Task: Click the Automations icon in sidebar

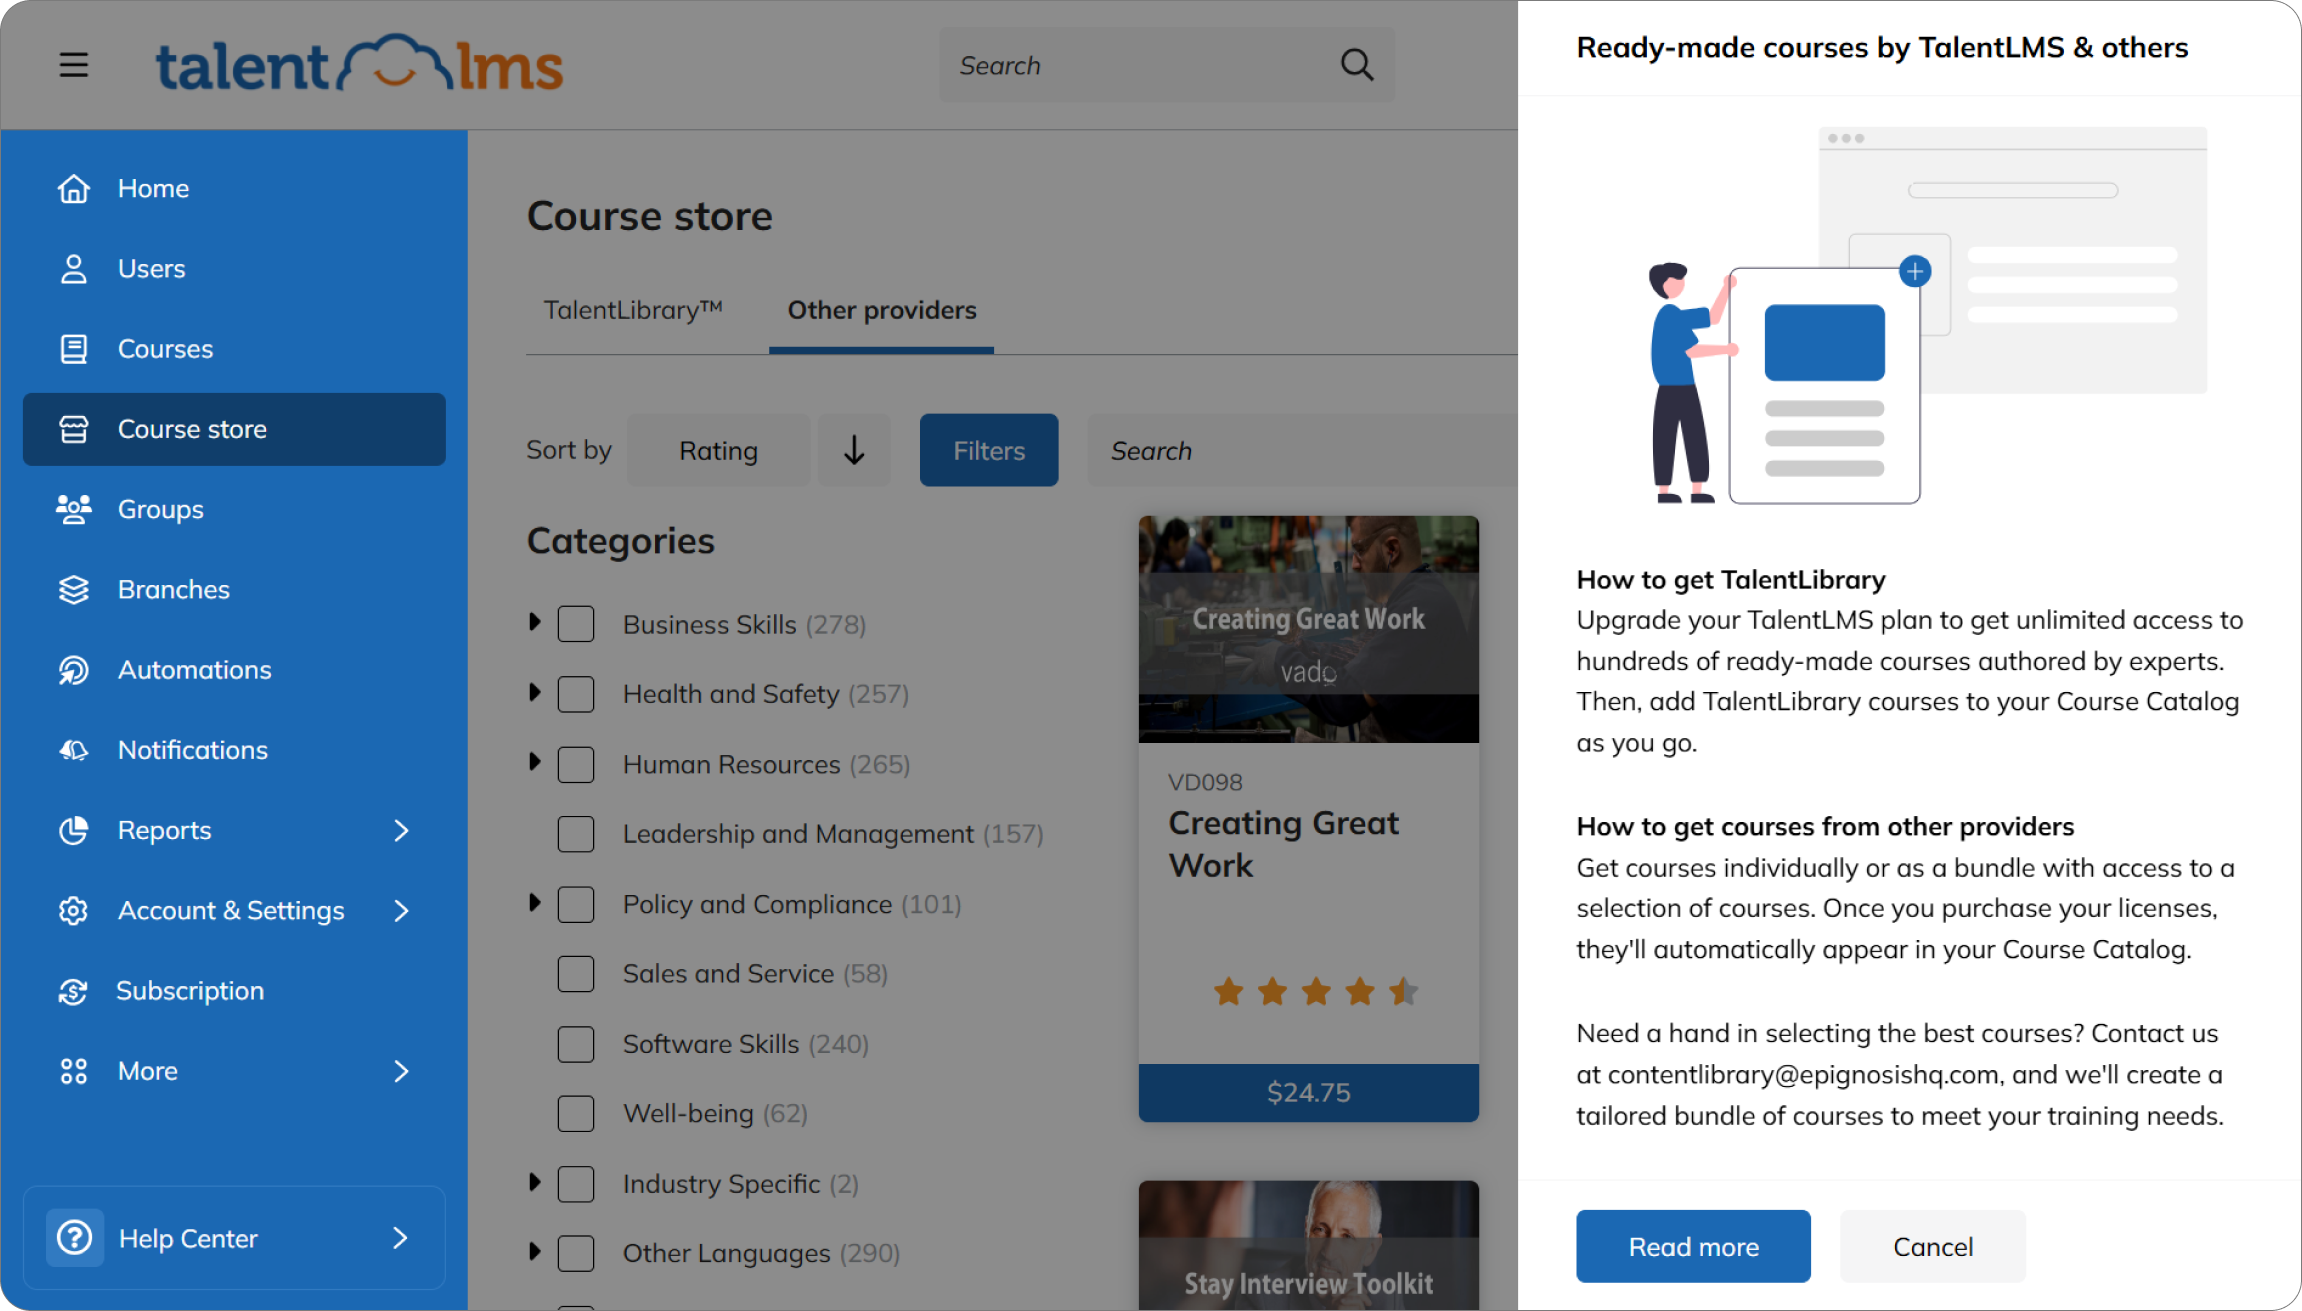Action: click(74, 669)
